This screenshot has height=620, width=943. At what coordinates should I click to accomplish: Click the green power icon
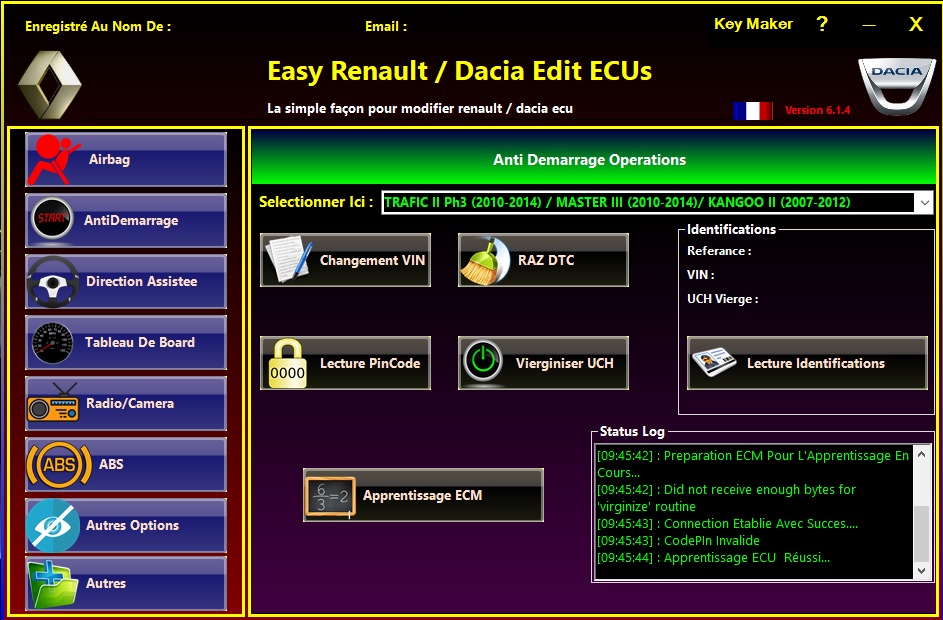pyautogui.click(x=483, y=363)
